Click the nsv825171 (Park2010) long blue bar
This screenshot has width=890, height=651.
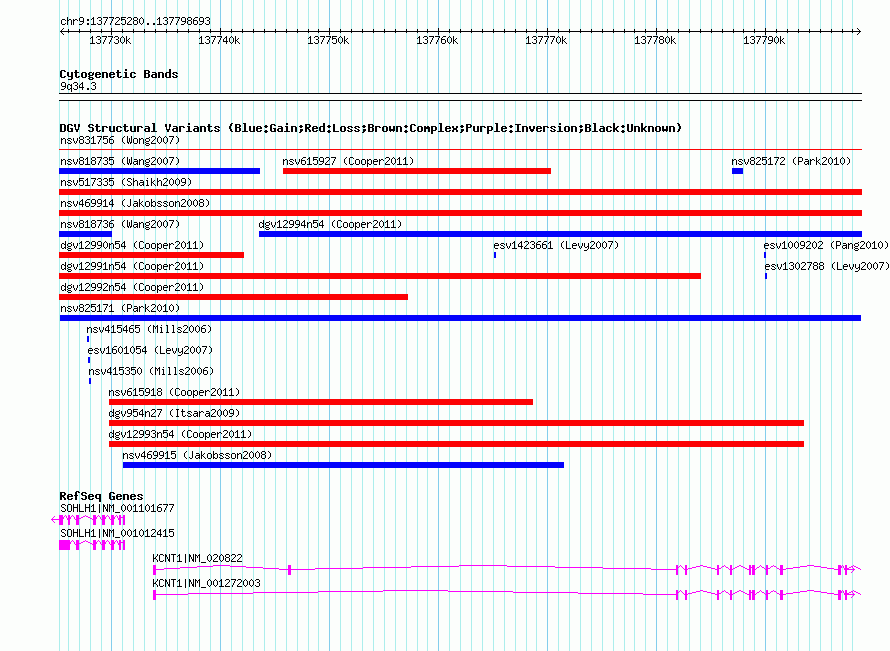[460, 318]
